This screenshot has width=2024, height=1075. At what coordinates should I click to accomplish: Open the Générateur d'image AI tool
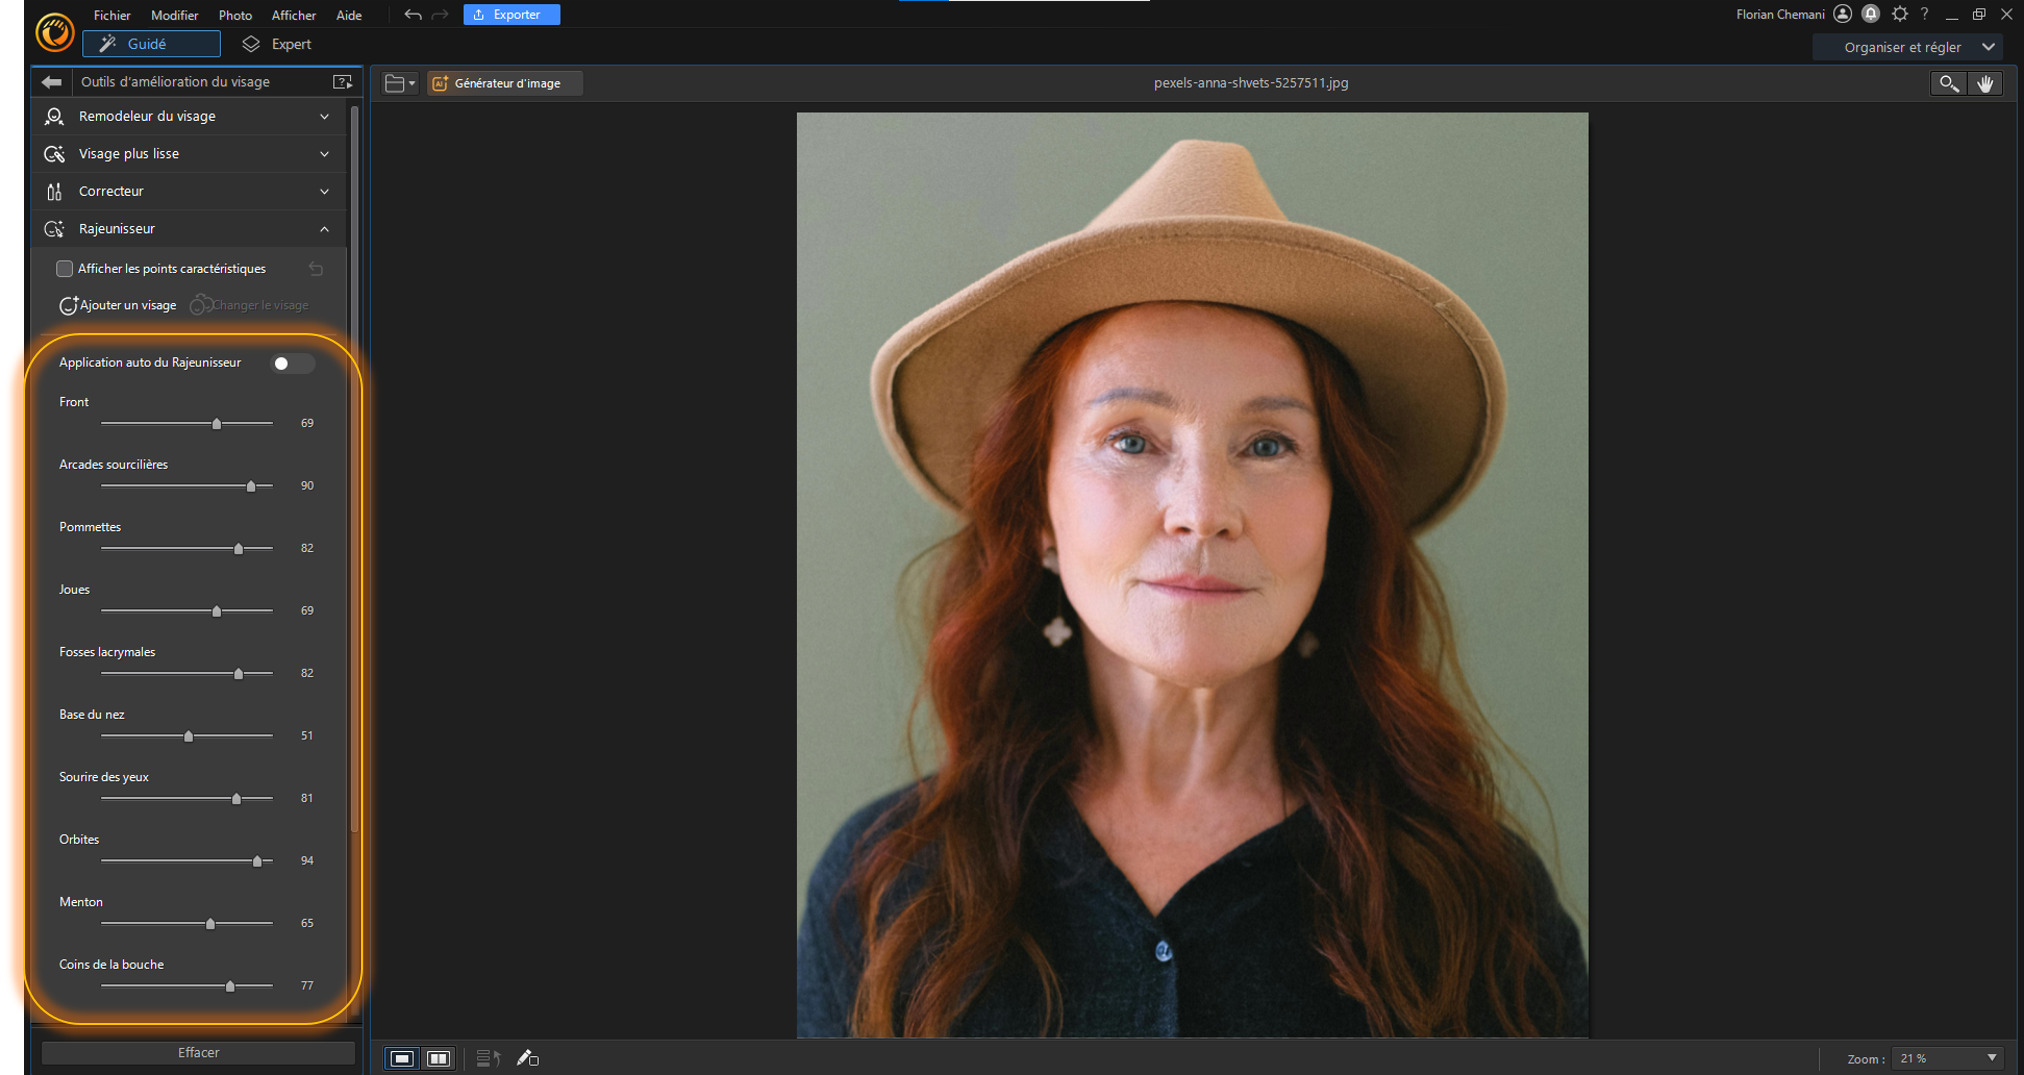[504, 83]
